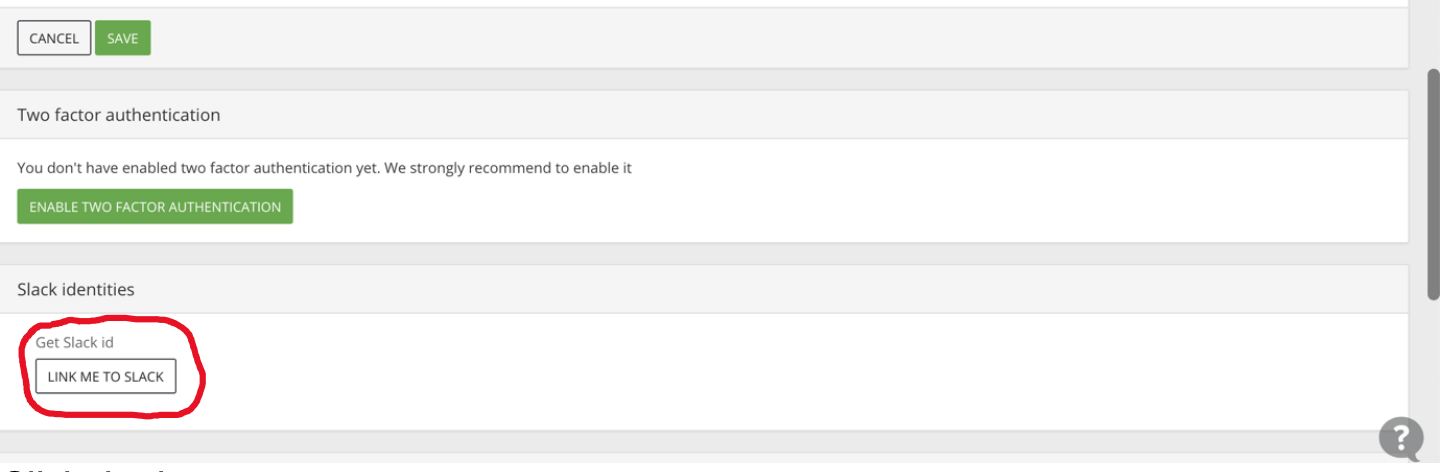Click the vertical scrollbar thumb
Image resolution: width=1448 pixels, height=472 pixels.
1433,183
